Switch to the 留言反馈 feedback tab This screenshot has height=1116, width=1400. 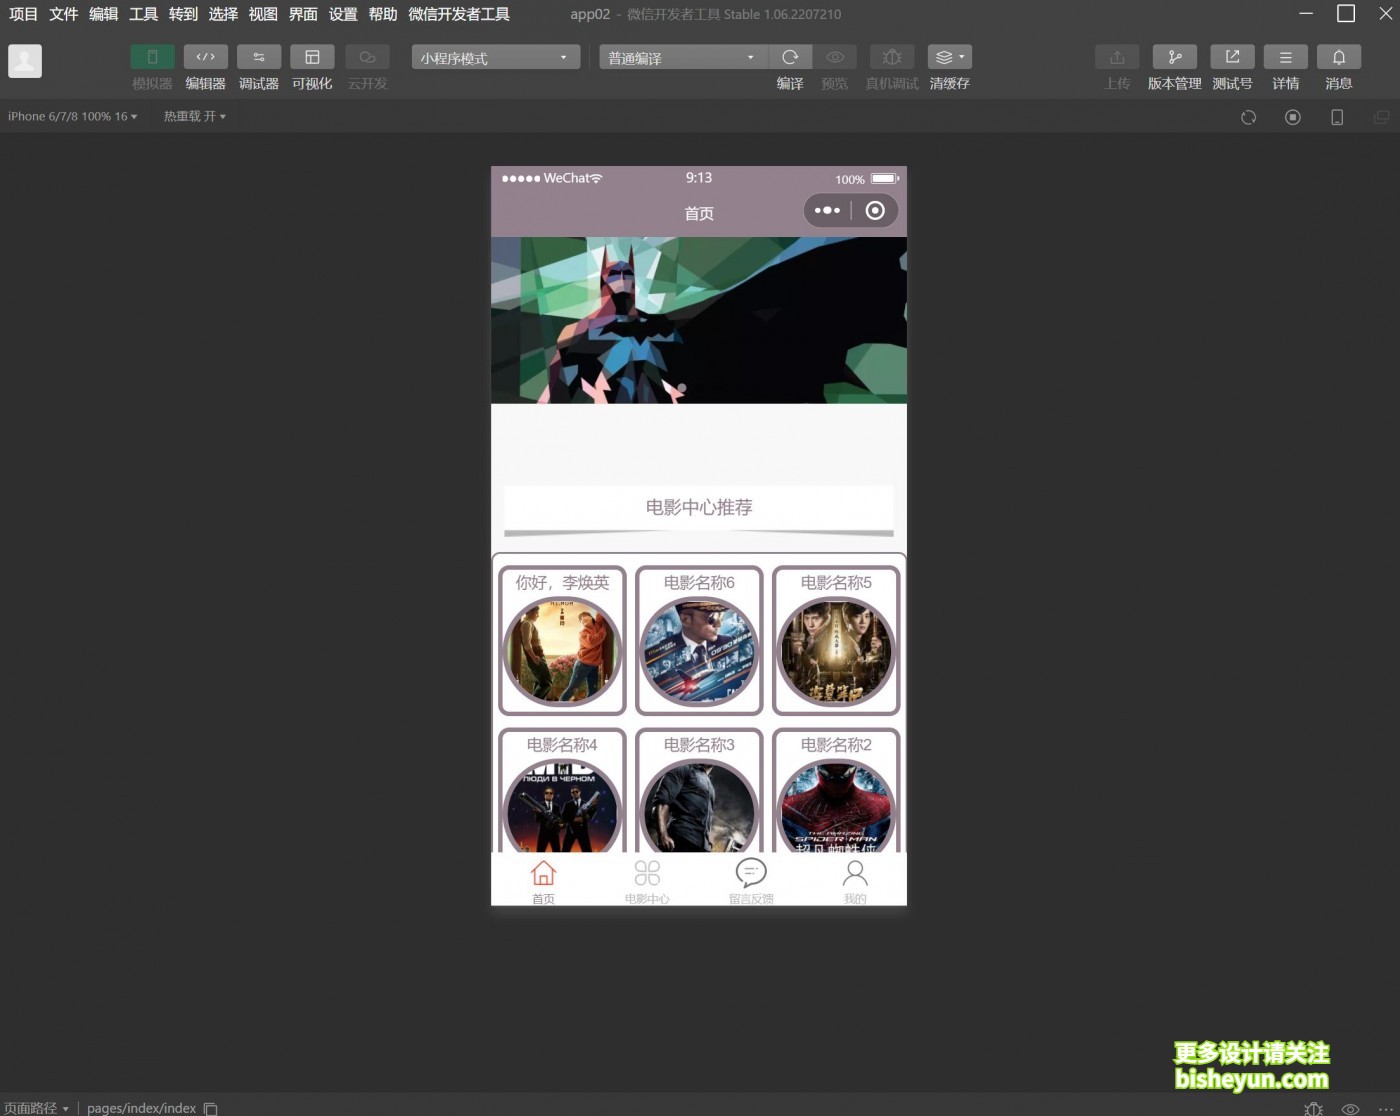point(751,881)
